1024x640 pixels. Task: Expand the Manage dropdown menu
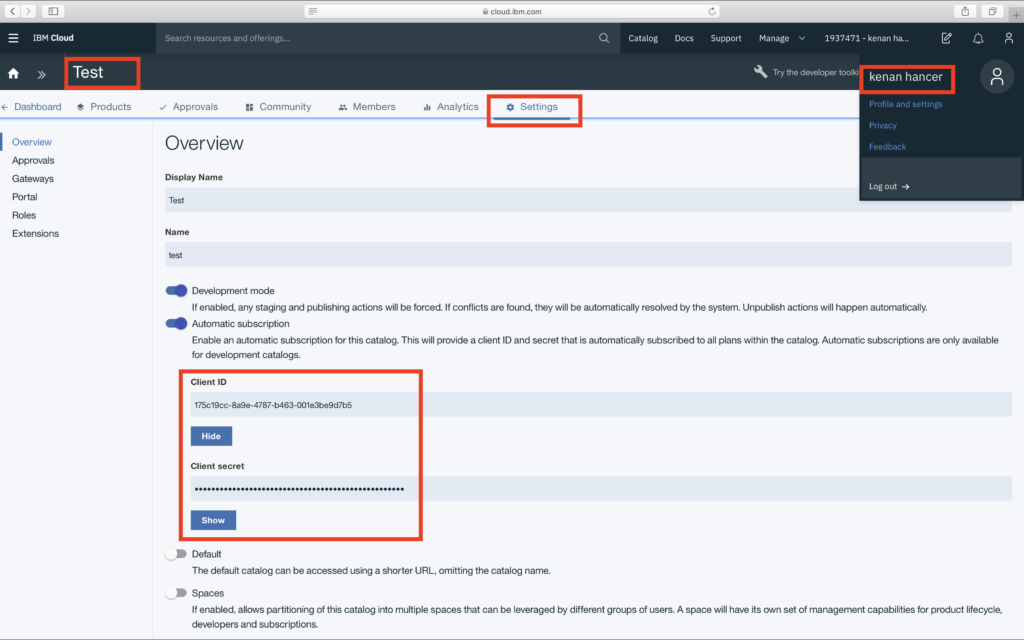781,38
